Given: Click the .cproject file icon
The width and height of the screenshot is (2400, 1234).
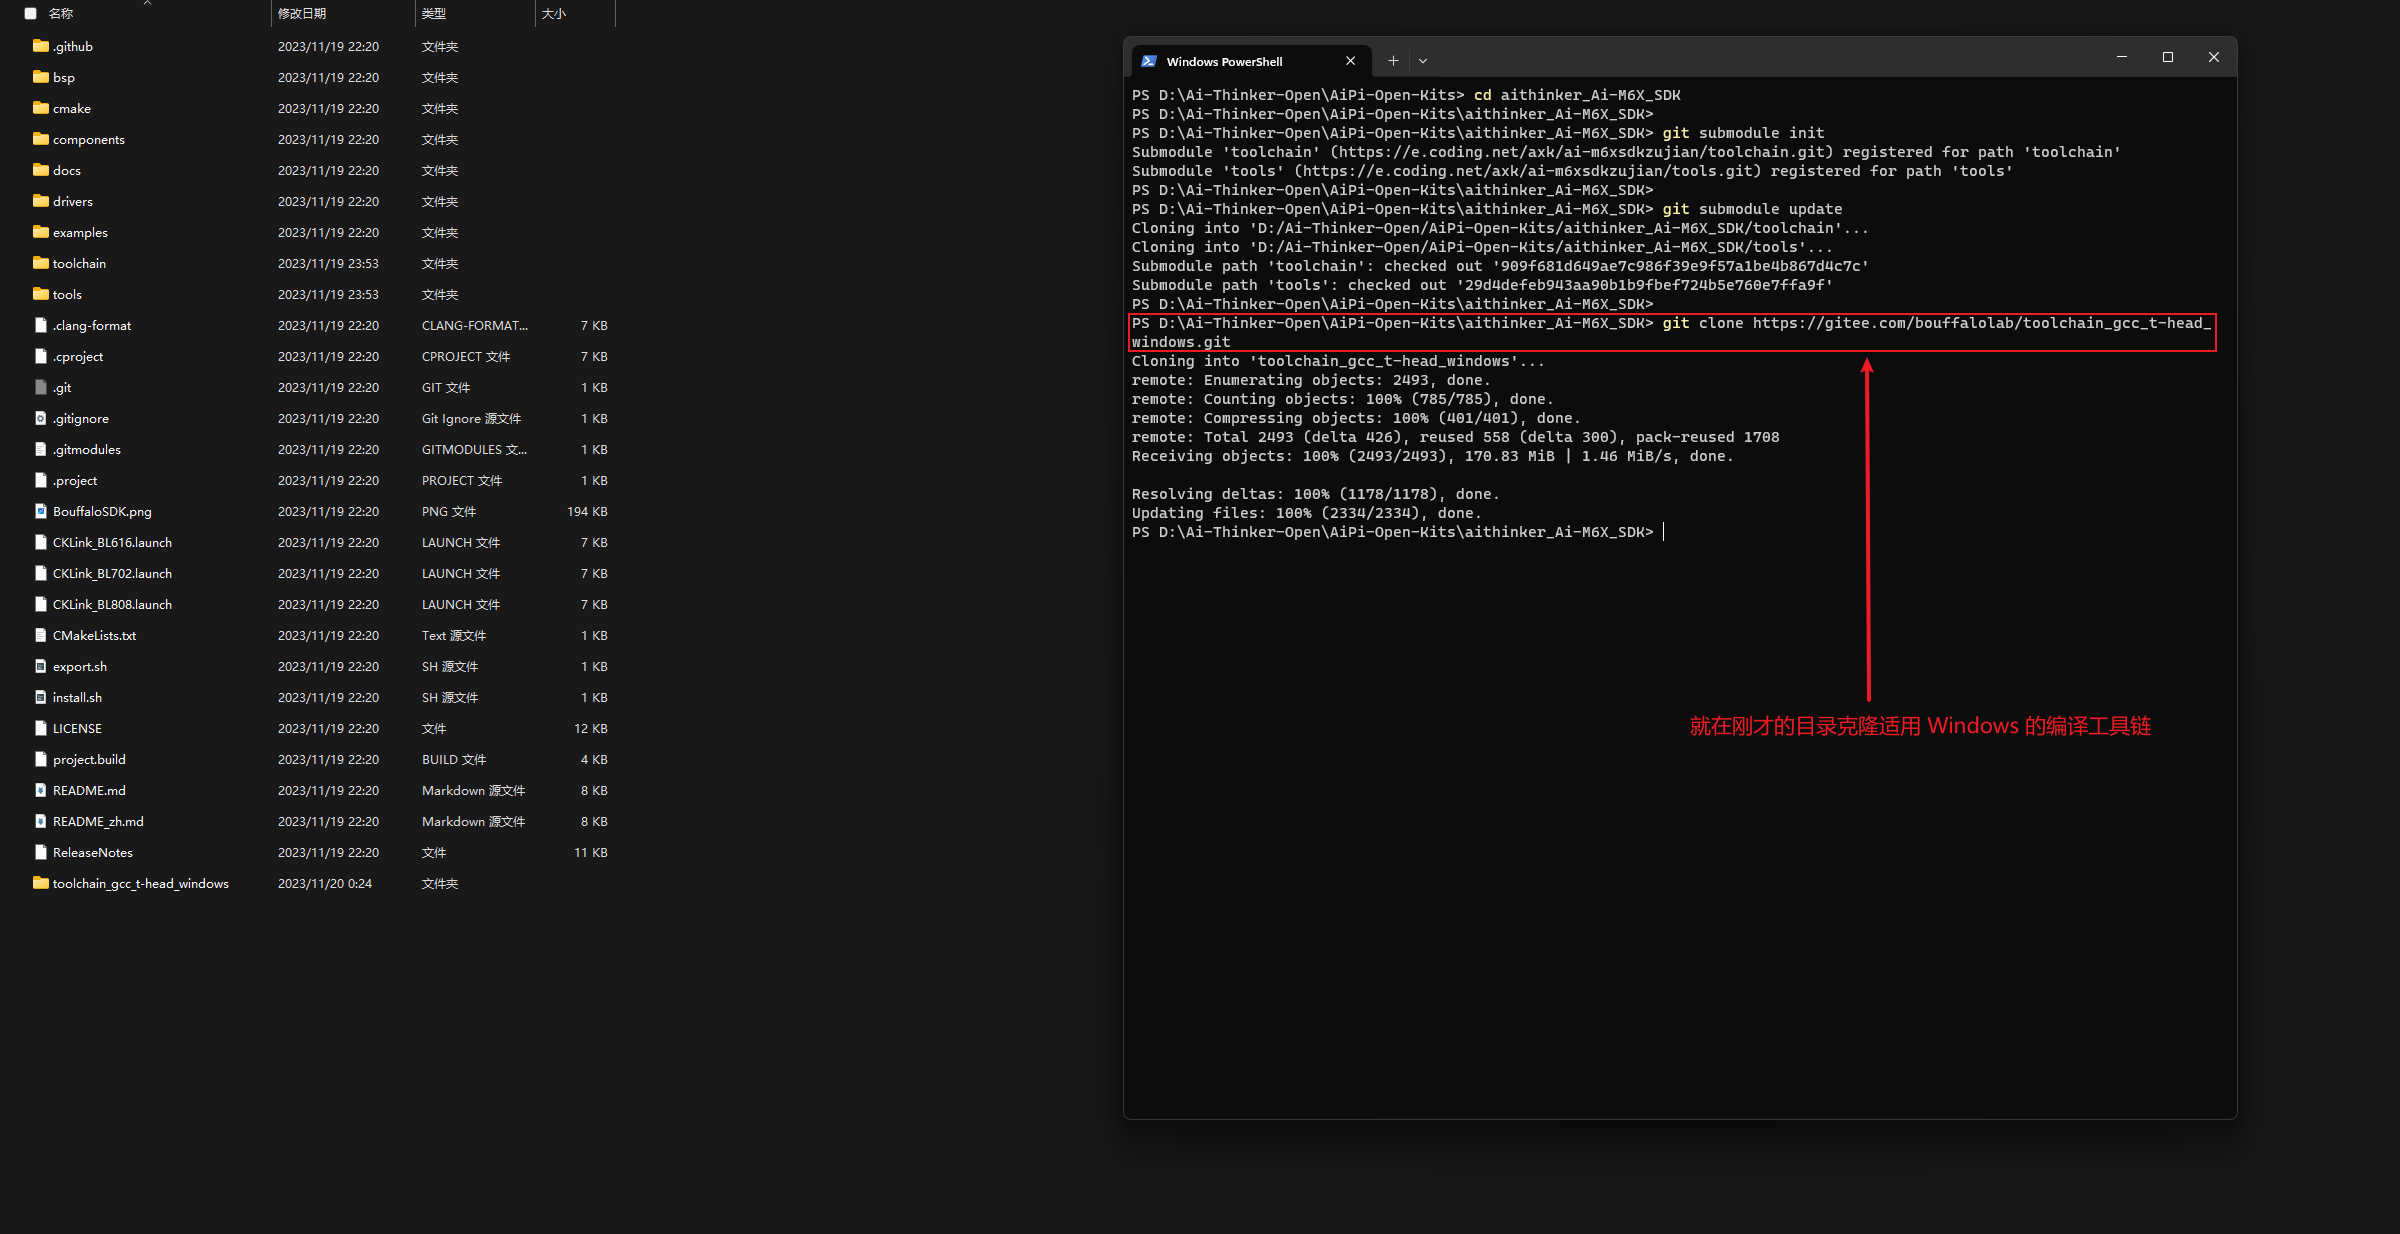Looking at the screenshot, I should pos(40,356).
